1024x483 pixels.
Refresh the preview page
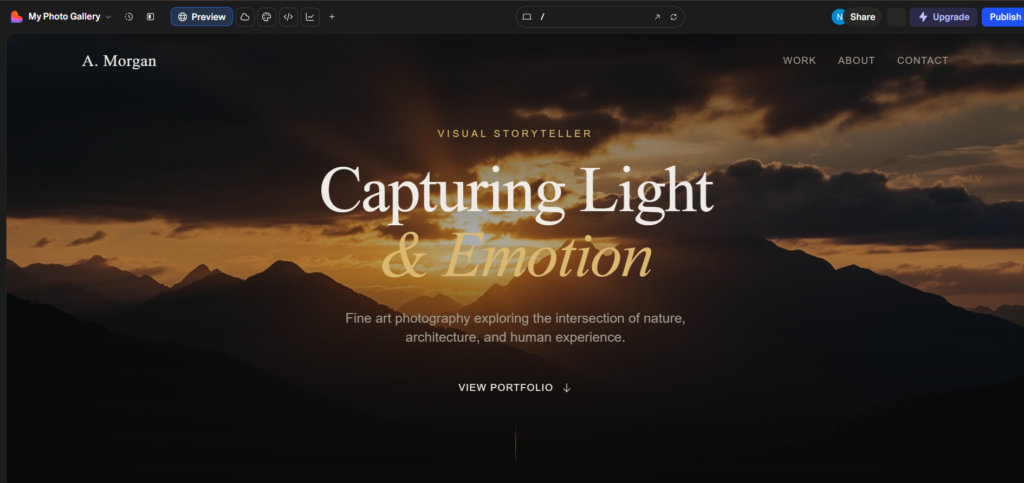pyautogui.click(x=673, y=17)
